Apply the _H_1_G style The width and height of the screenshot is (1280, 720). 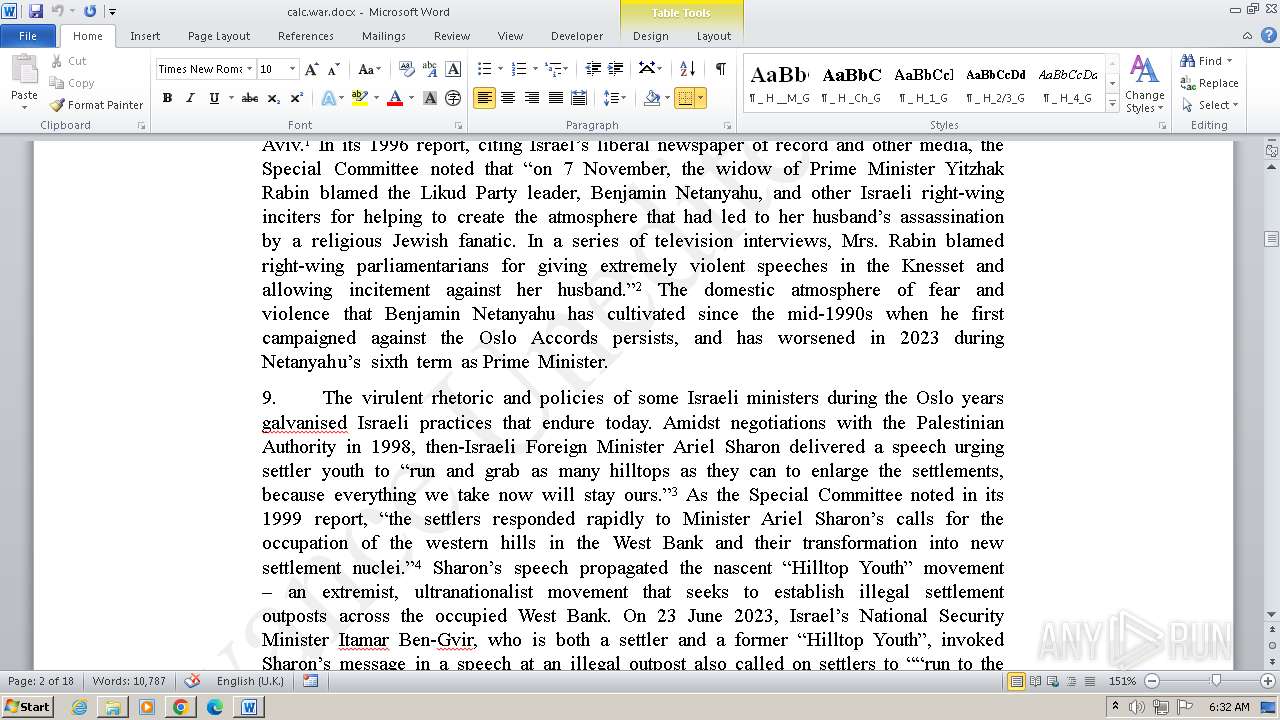924,83
